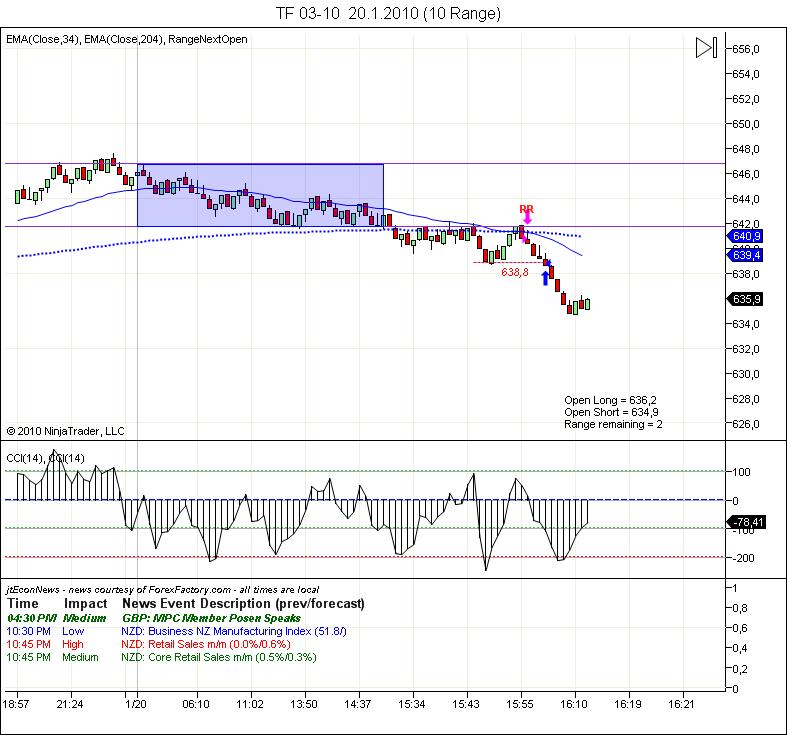Click the jtEconNews ForexFactory credit line
The image size is (787, 735).
pos(162,589)
